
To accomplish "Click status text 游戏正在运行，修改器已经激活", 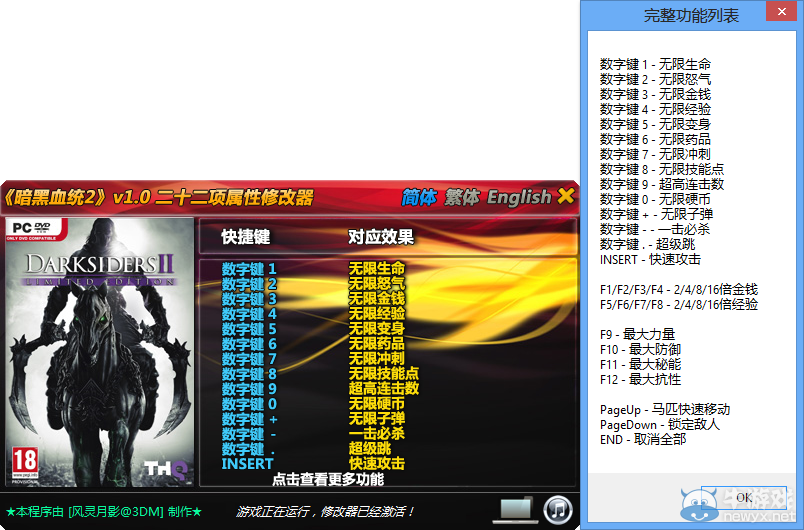I will point(325,512).
